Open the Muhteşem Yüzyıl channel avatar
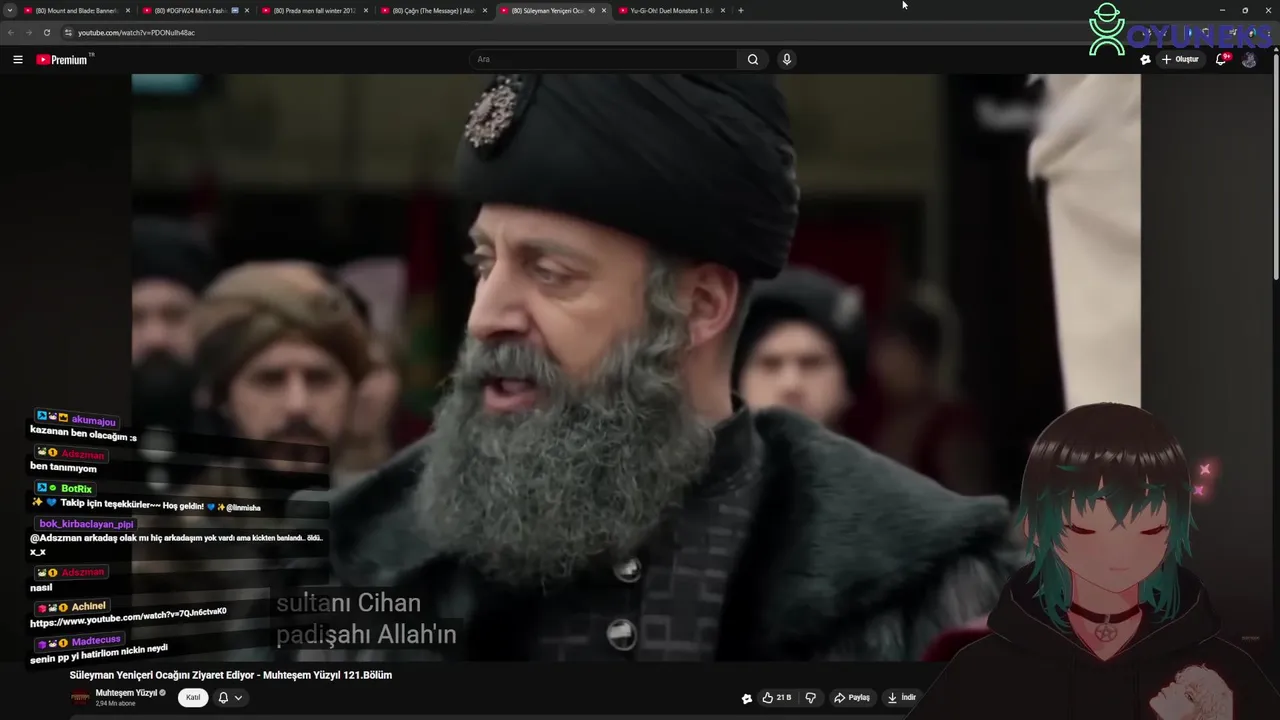This screenshot has height=720, width=1280. (80, 697)
